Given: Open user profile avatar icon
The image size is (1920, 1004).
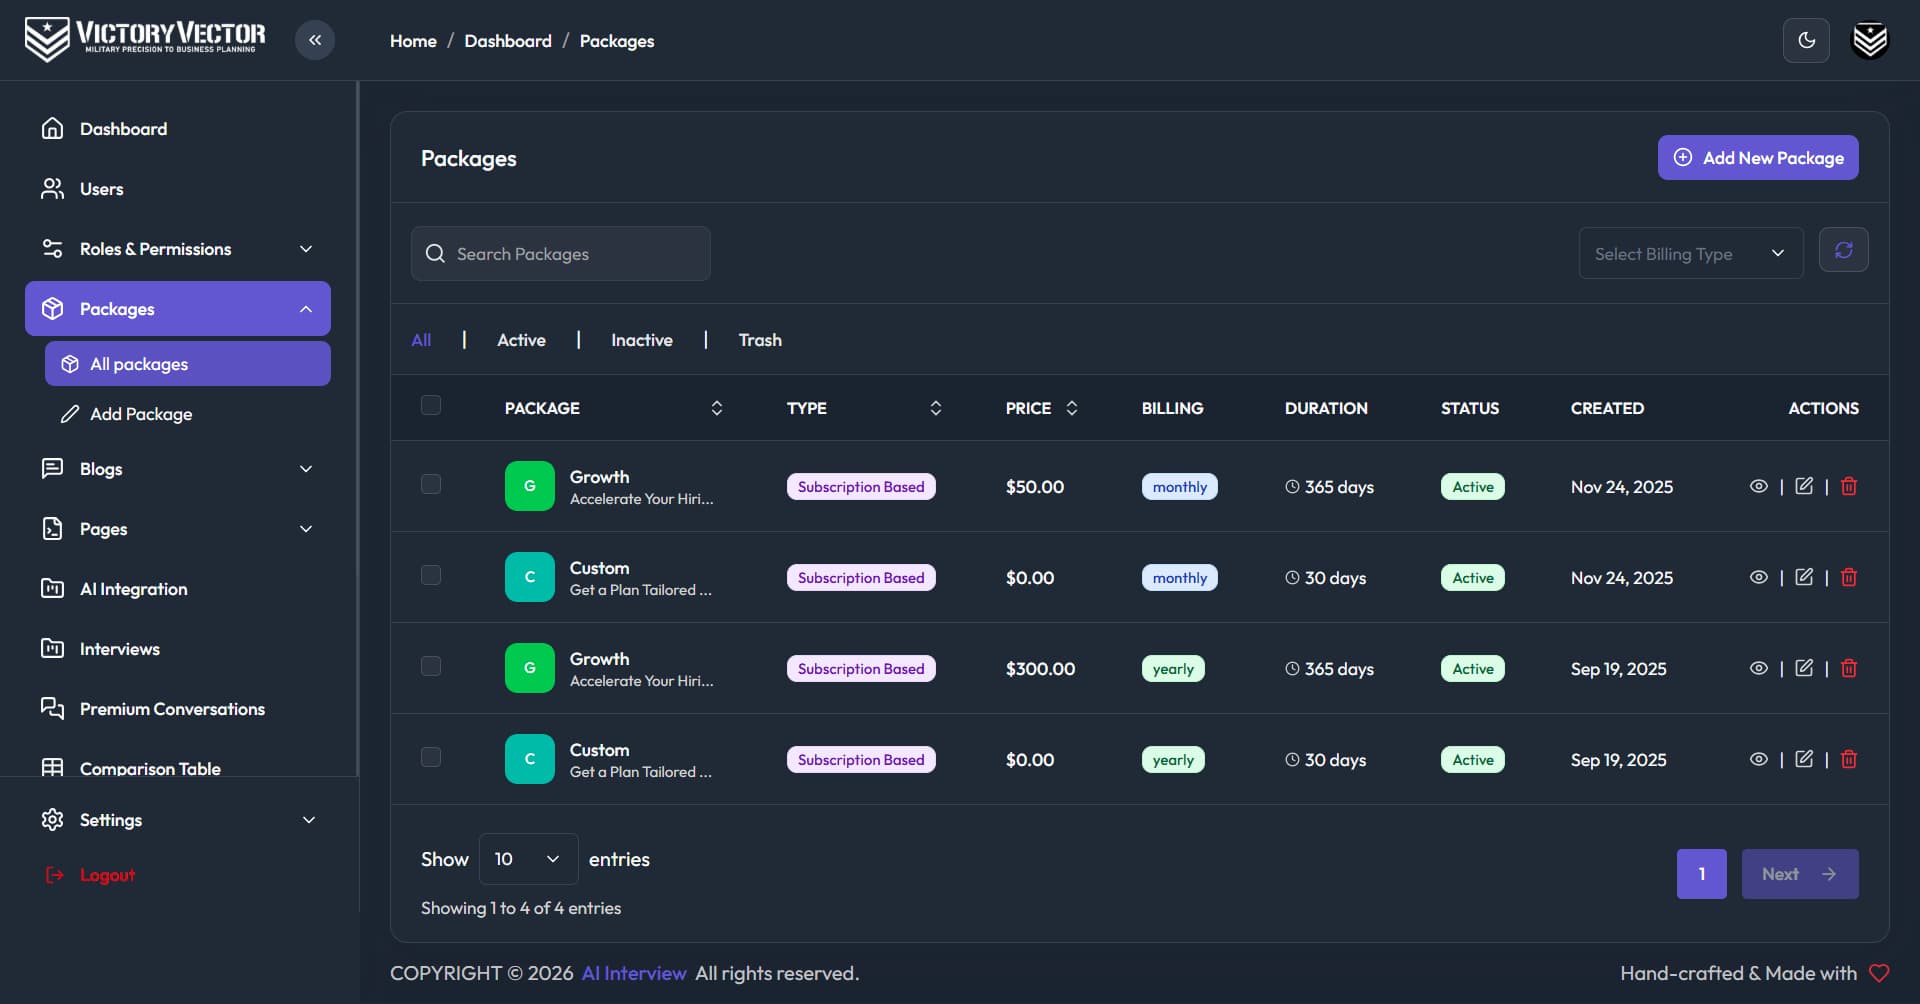Looking at the screenshot, I should 1870,40.
